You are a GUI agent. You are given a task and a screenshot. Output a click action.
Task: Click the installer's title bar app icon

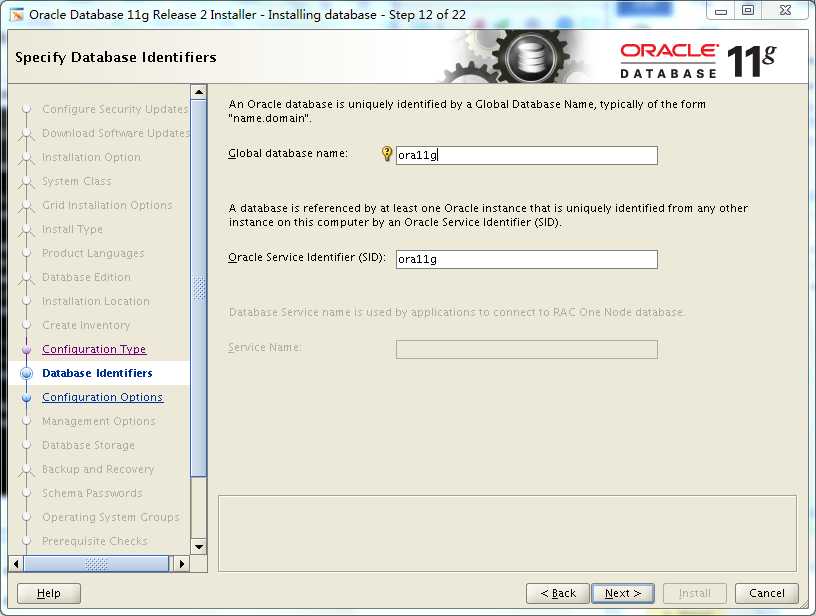(x=17, y=15)
